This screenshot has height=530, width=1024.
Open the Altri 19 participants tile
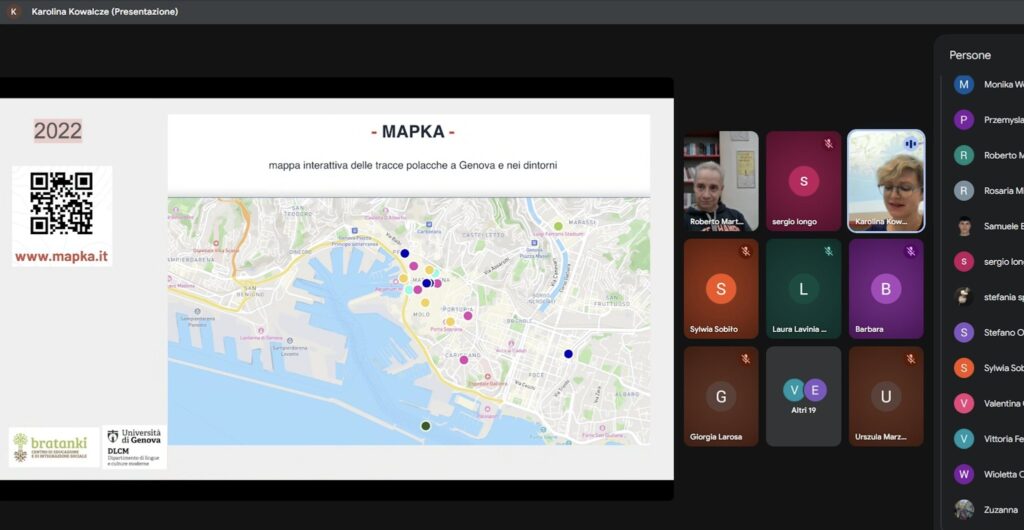804,396
